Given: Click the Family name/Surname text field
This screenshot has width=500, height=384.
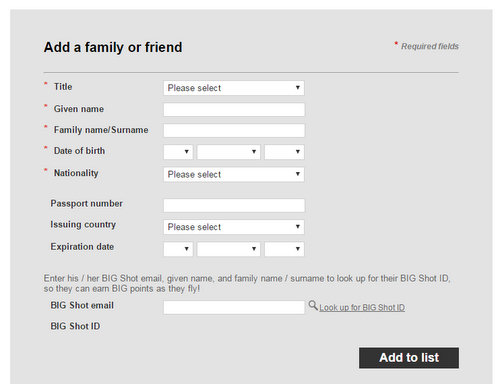Looking at the screenshot, I should 234,130.
